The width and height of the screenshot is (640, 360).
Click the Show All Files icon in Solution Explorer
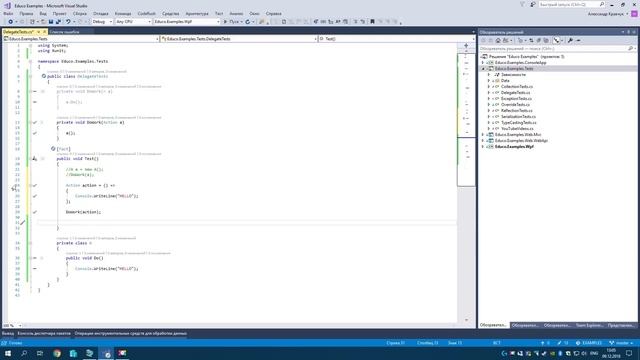click(x=546, y=40)
